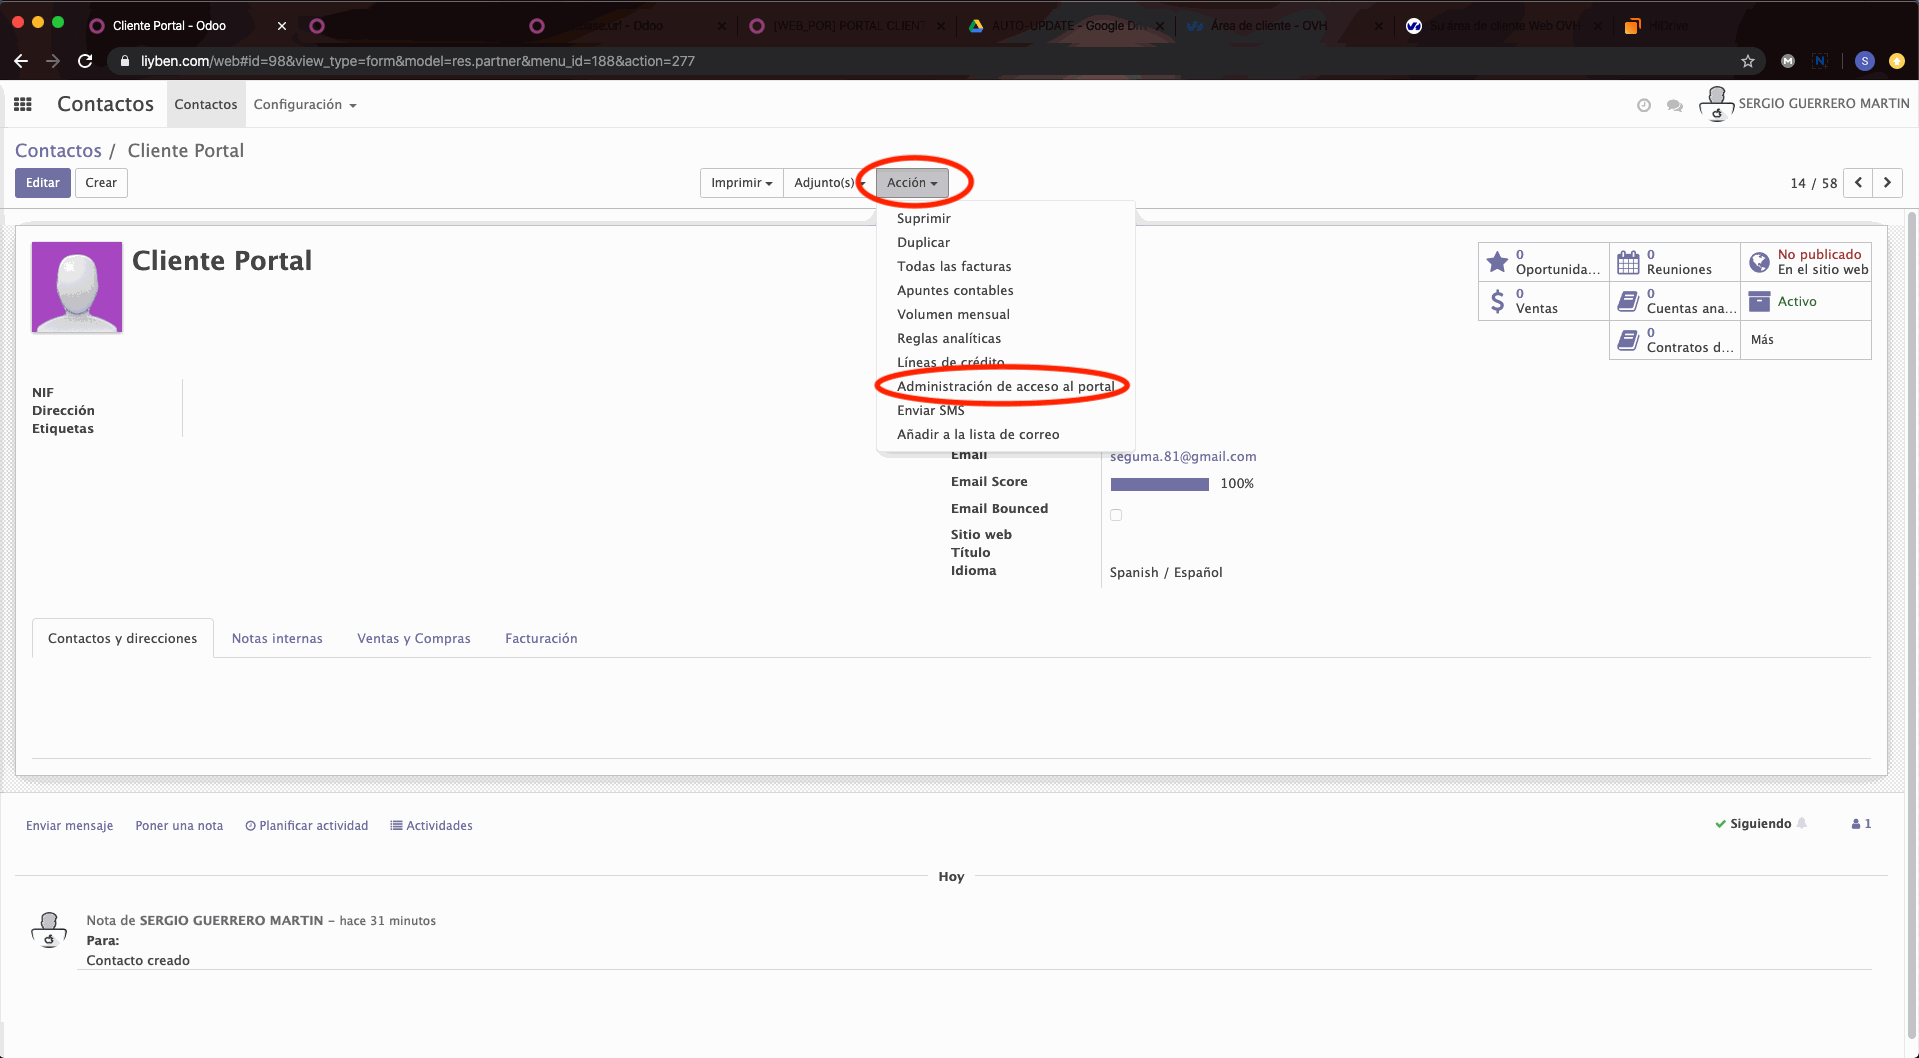Toggle the Activo archive button
This screenshot has height=1058, width=1919.
pos(1805,301)
